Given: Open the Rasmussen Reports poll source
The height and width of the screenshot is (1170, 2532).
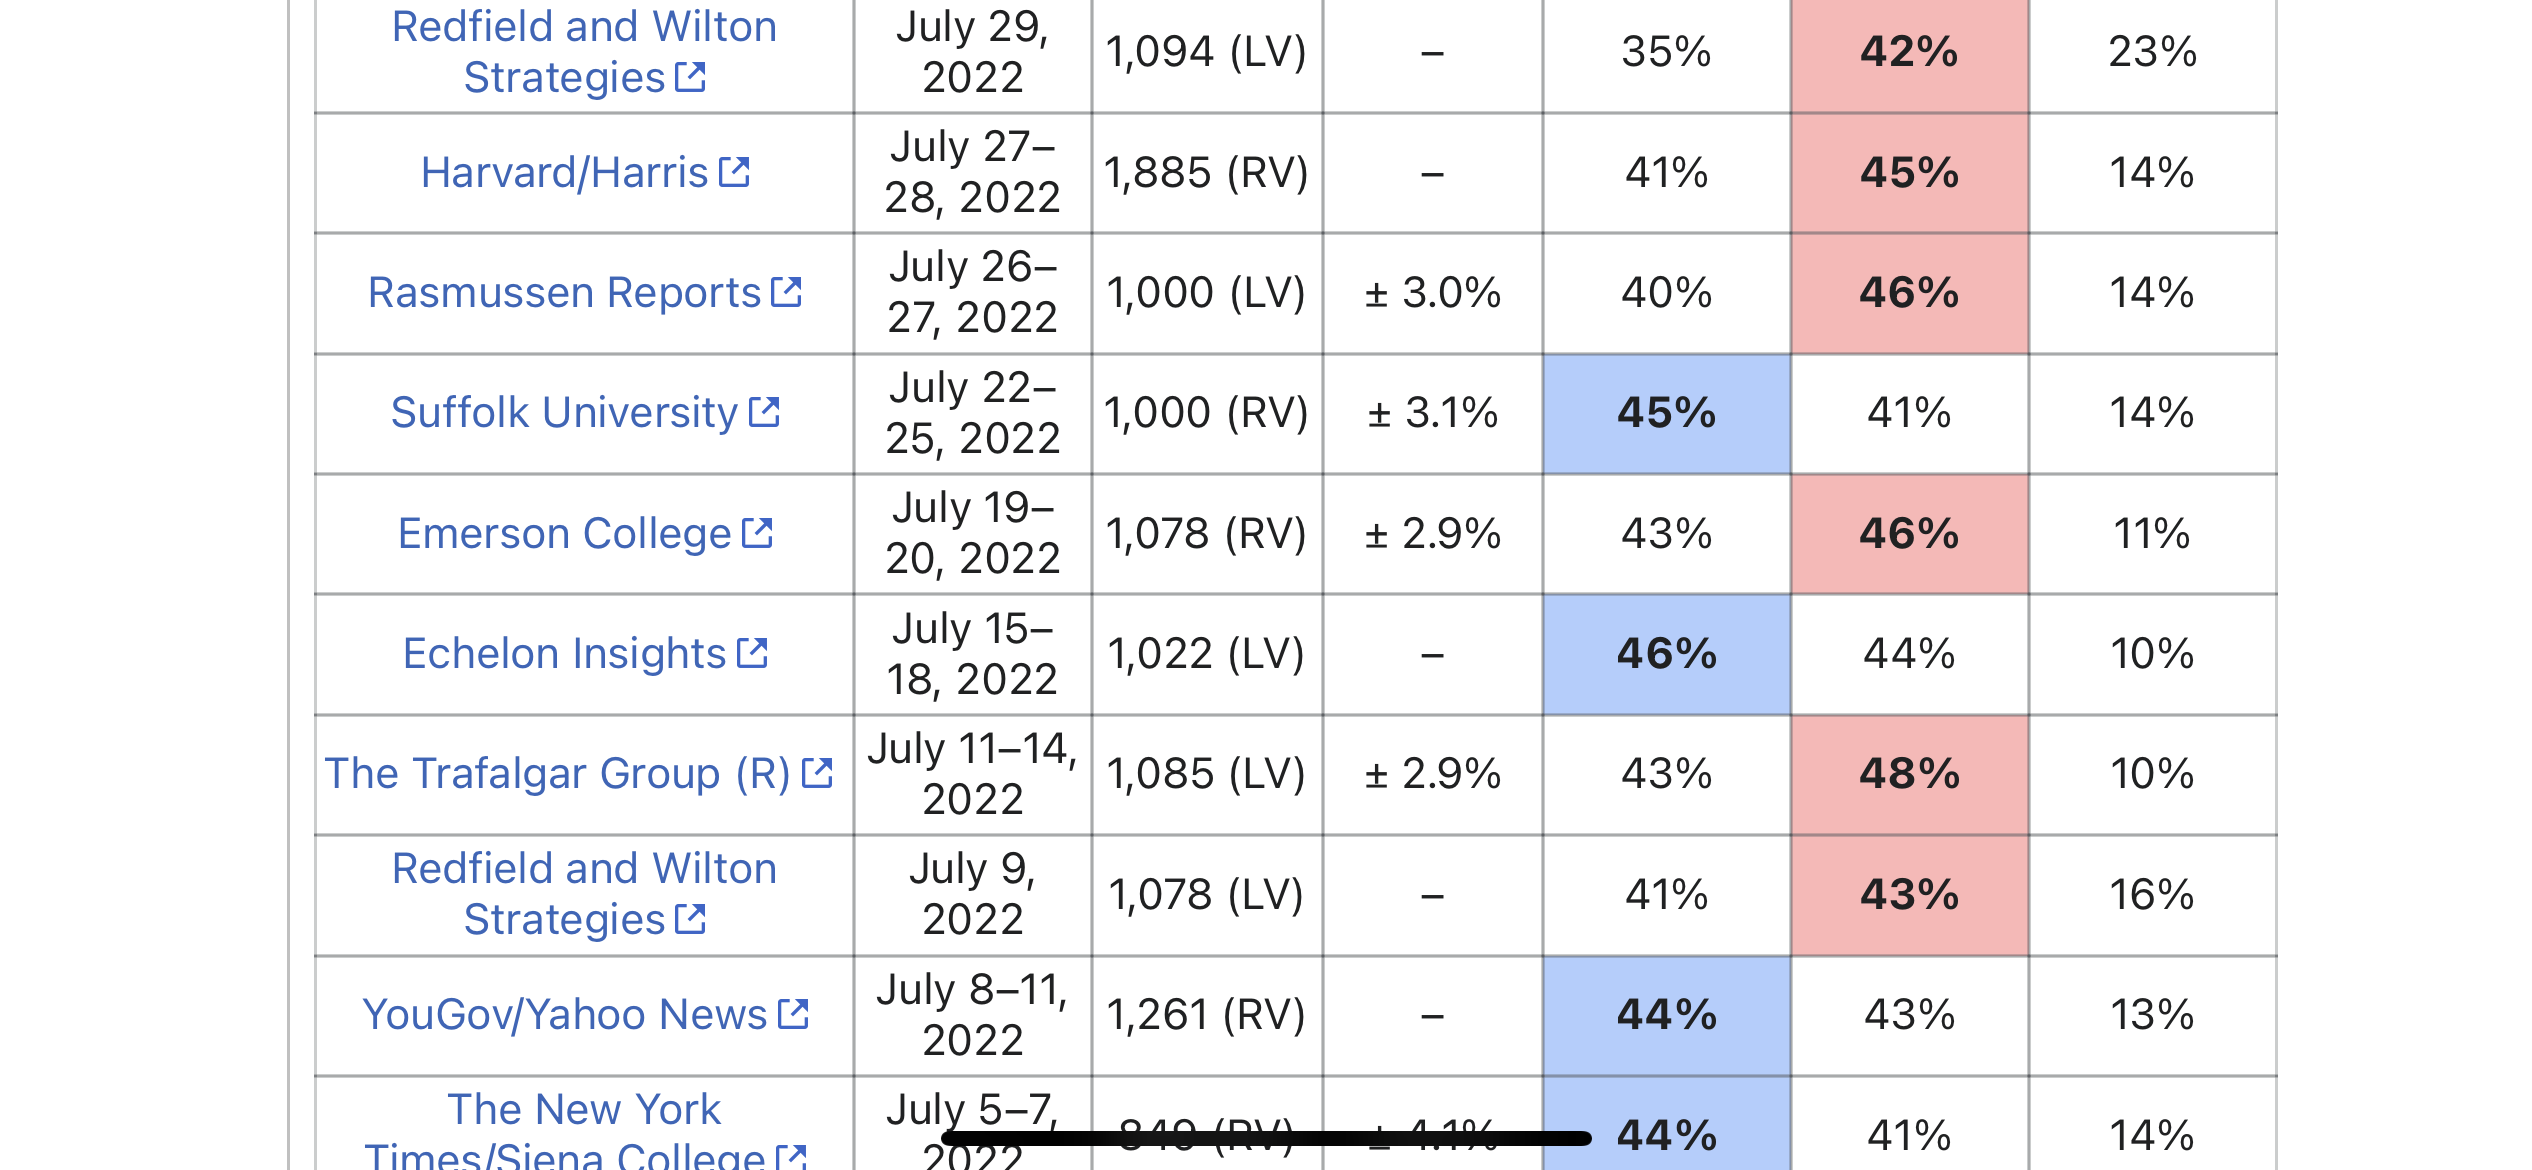Looking at the screenshot, I should coord(564,292).
